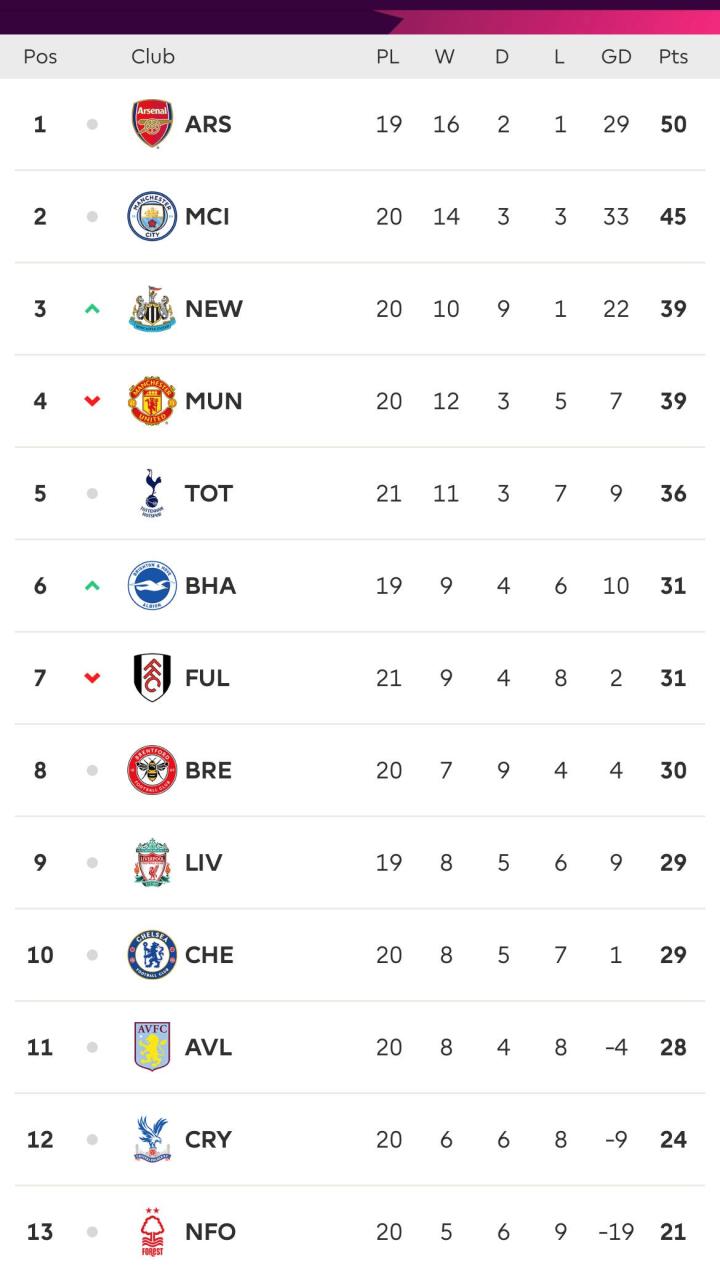Expand Man United's red down arrow
Screen dimensions: 720x1275
point(92,401)
